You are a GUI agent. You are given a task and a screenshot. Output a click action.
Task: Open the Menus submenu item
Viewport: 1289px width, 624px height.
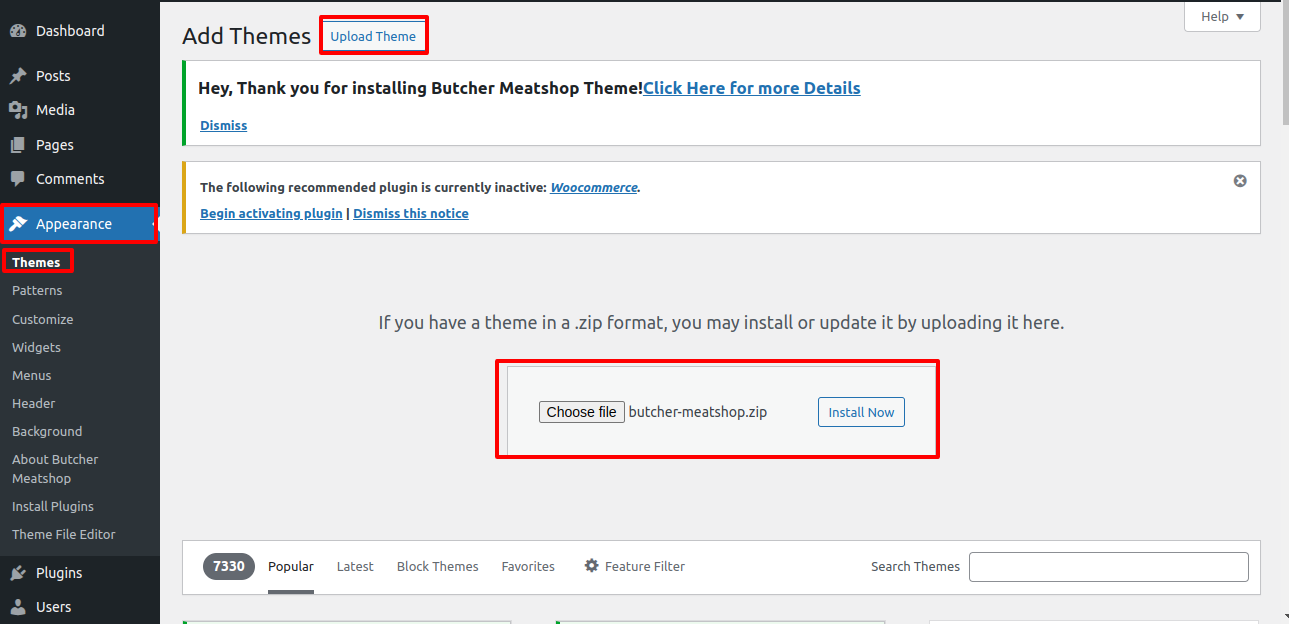[32, 375]
